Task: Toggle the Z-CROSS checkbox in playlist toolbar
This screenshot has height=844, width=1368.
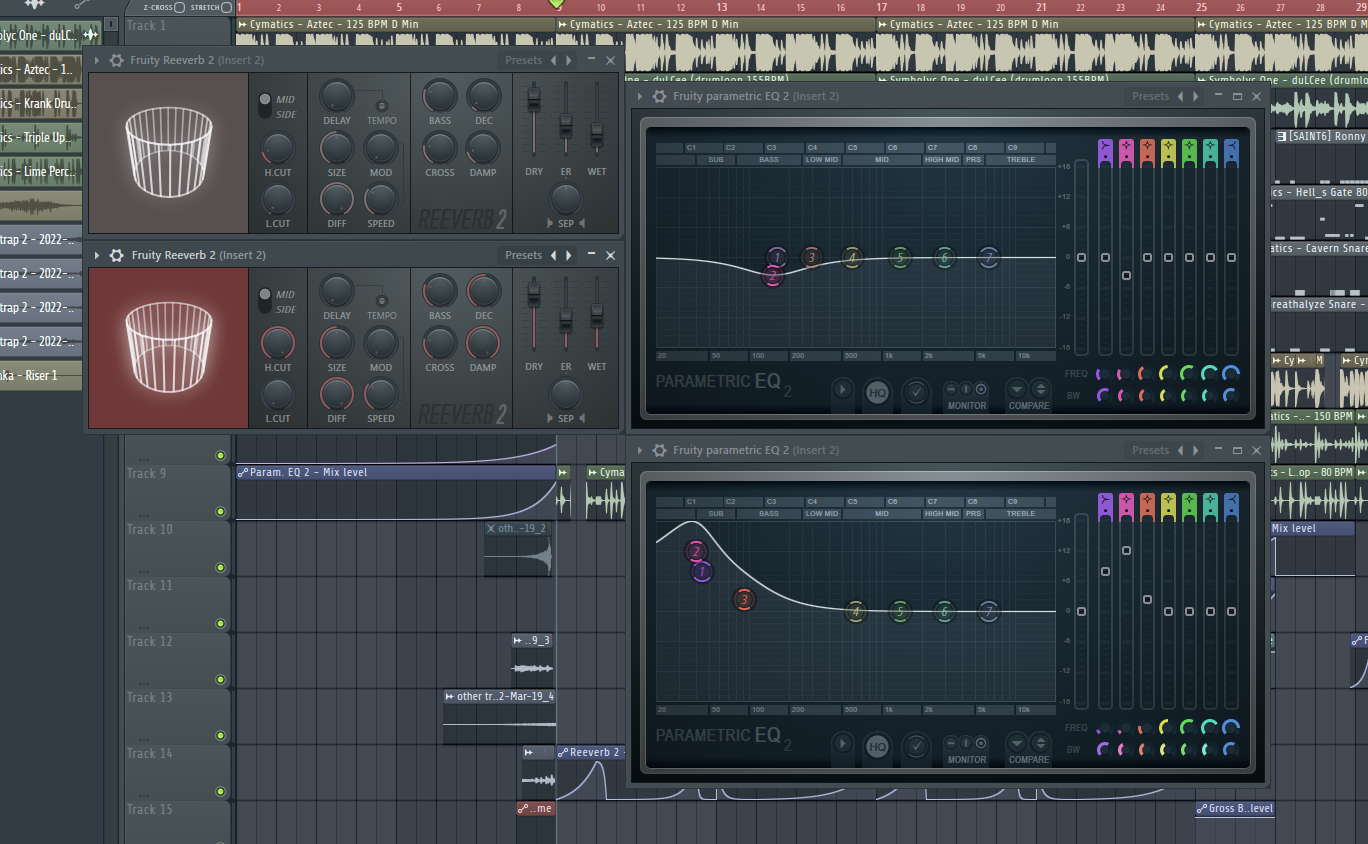Action: pos(179,7)
